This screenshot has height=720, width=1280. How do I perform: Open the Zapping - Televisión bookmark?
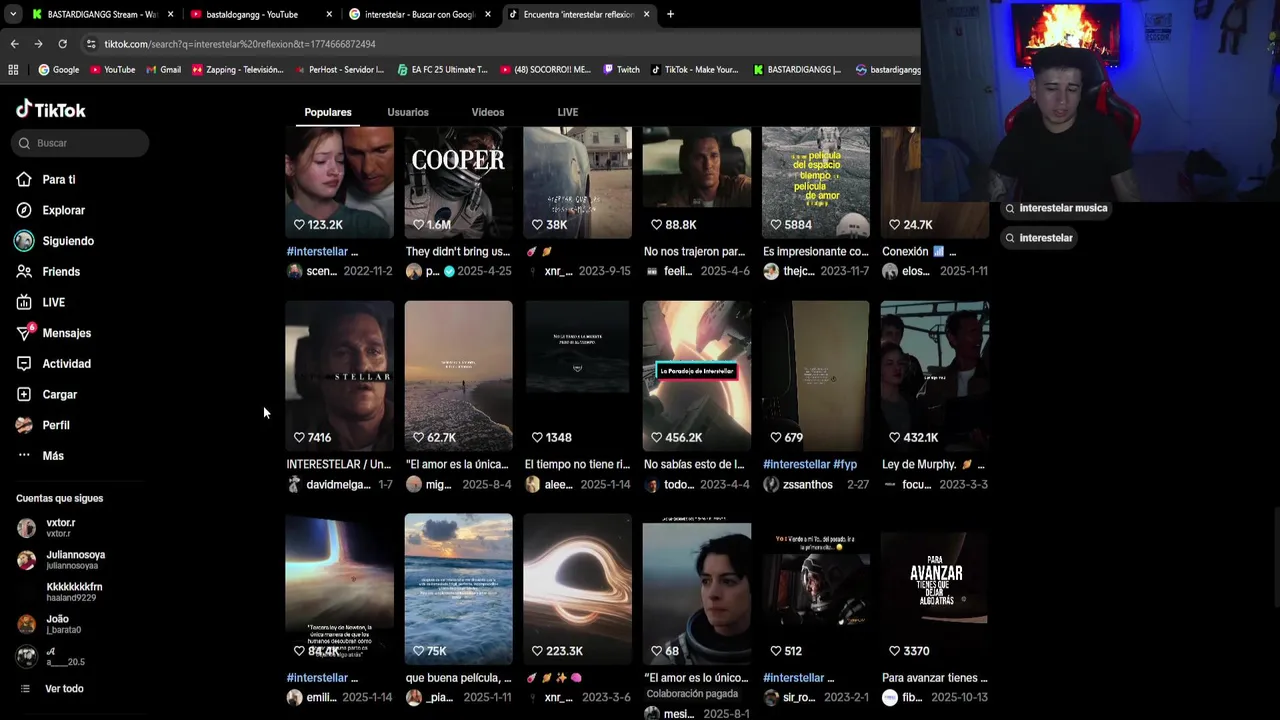(x=238, y=70)
